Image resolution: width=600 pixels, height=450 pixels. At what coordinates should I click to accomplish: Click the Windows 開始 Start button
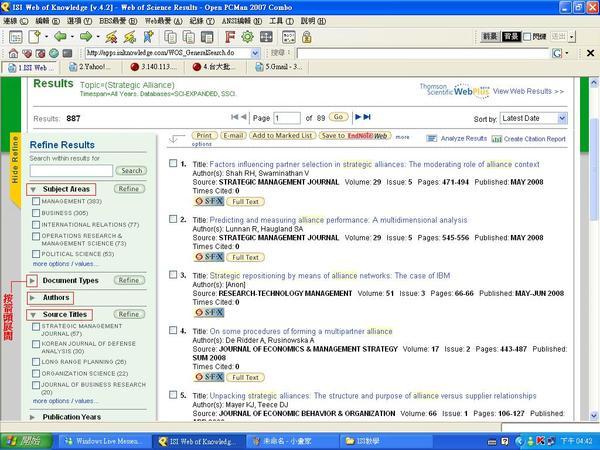pyautogui.click(x=26, y=441)
